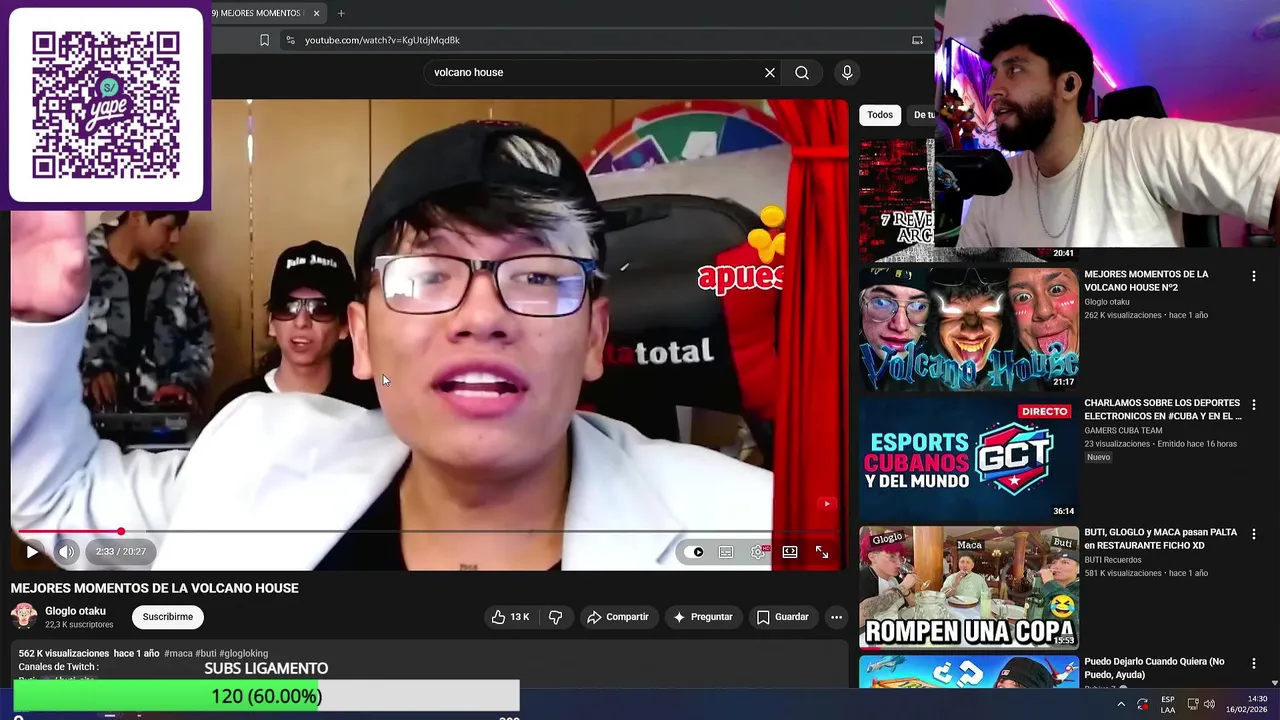Select the MEJORES MOMENTOS browser tab
Viewport: 1280px width, 720px height.
click(260, 13)
